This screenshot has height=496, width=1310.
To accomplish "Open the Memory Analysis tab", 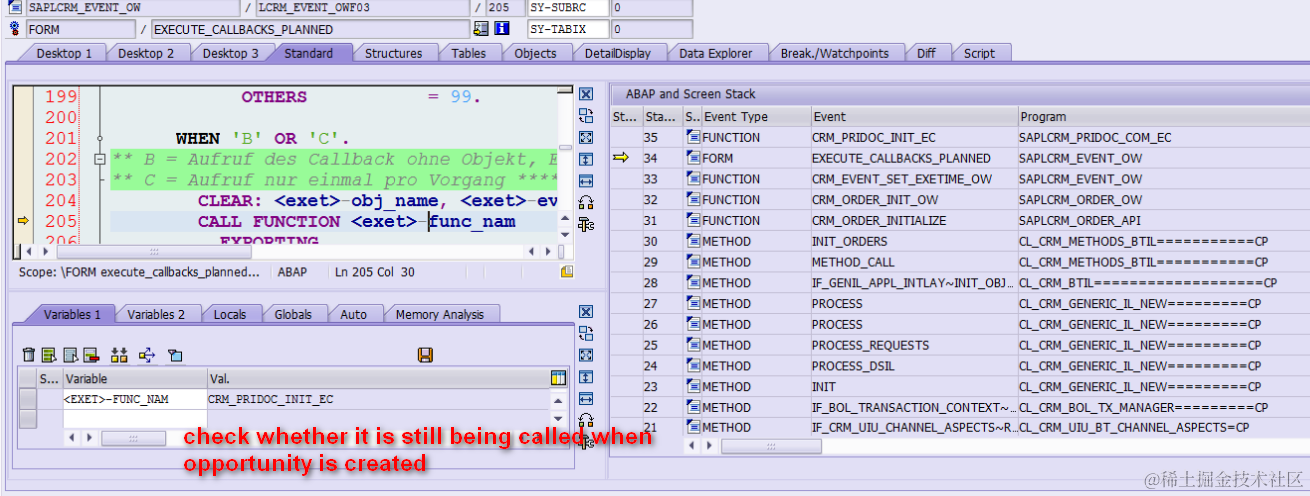I will click(x=439, y=314).
